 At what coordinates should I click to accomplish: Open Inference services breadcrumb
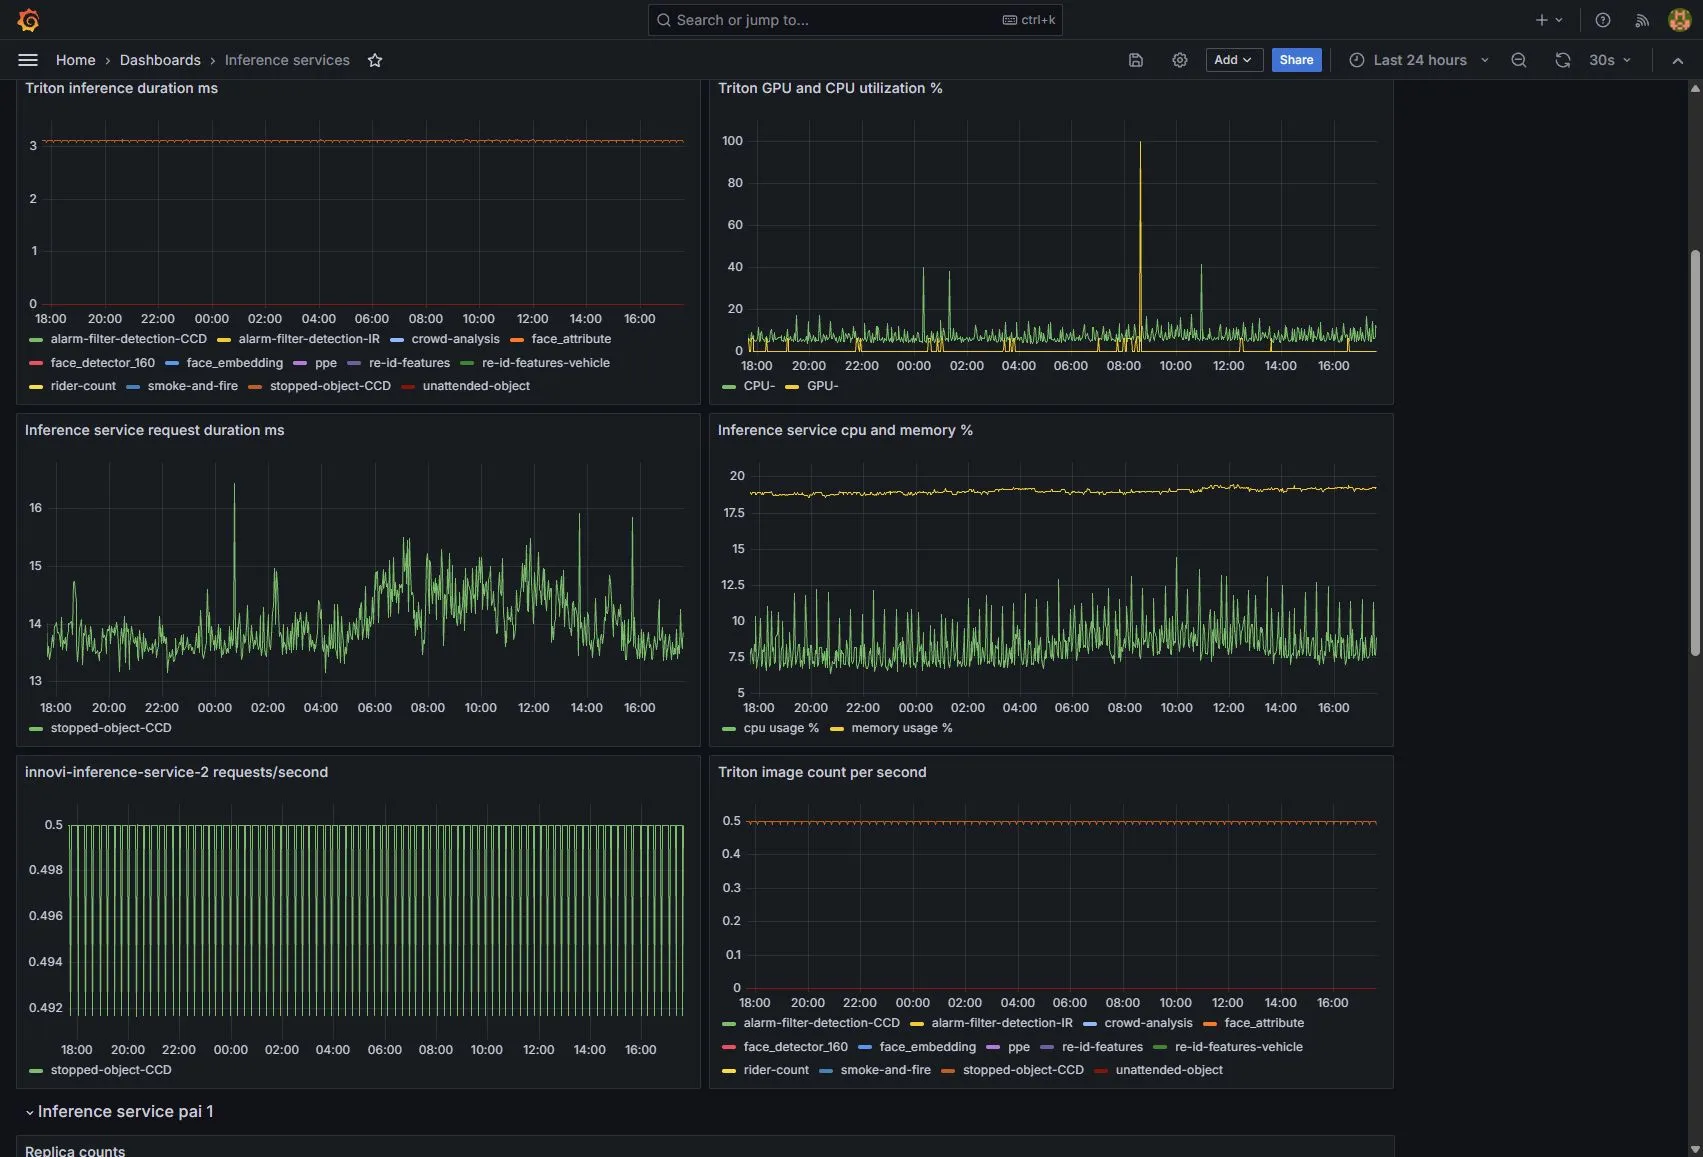coord(287,60)
